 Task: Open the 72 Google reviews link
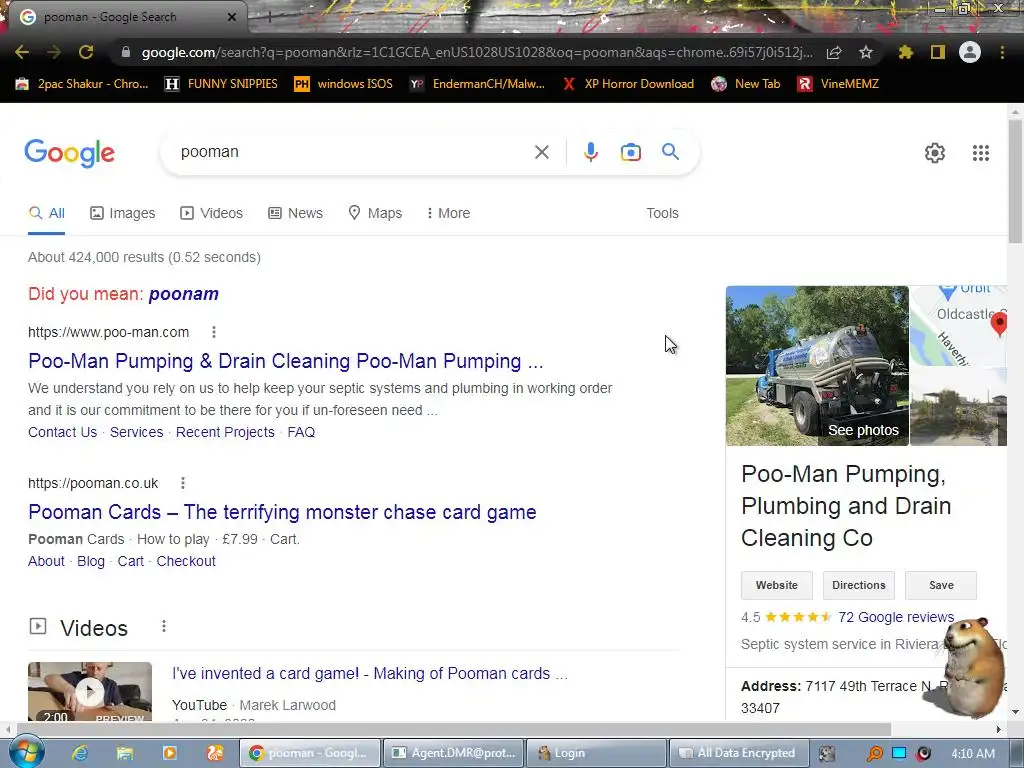(896, 617)
